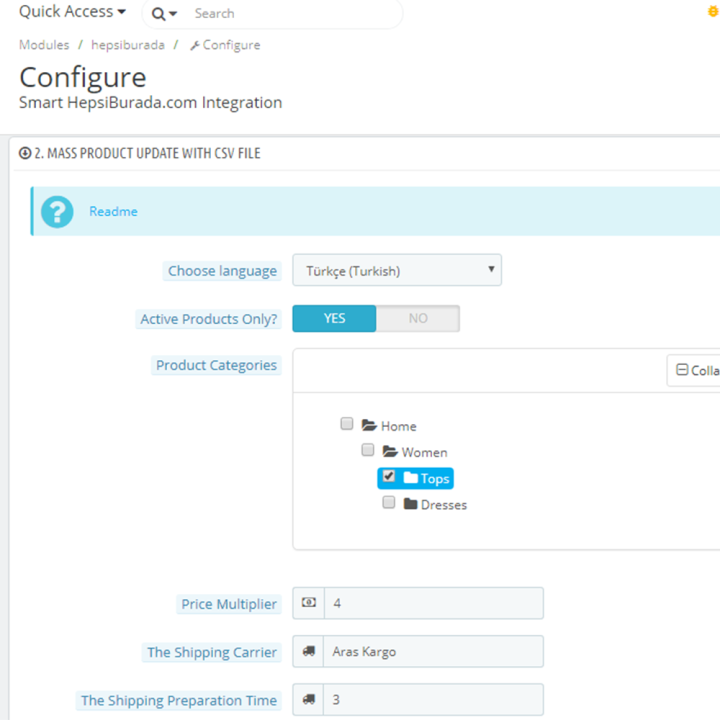Viewport: 720px width, 720px height.
Task: Click the truck icon beside Shipping Carrier
Action: [x=309, y=651]
